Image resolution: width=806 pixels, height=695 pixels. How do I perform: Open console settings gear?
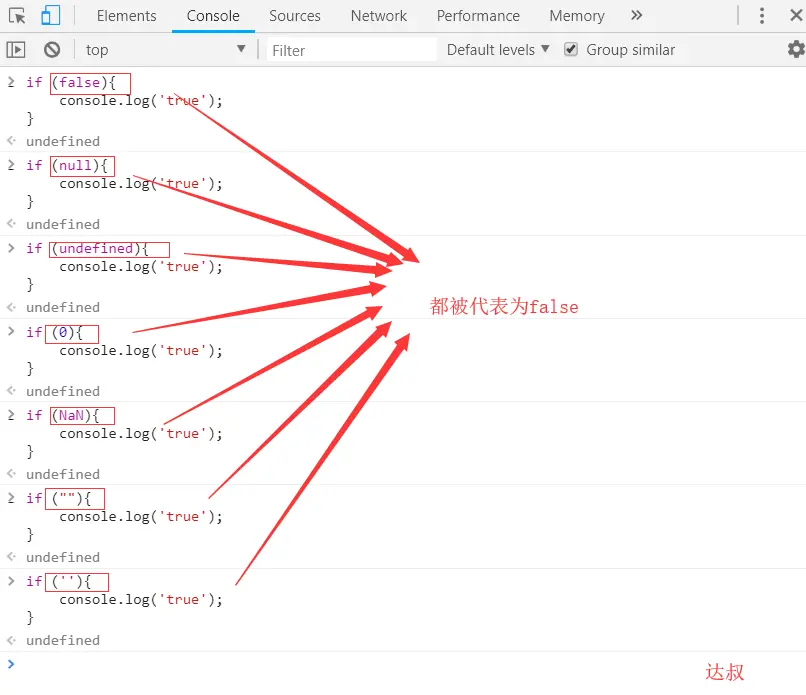point(796,49)
